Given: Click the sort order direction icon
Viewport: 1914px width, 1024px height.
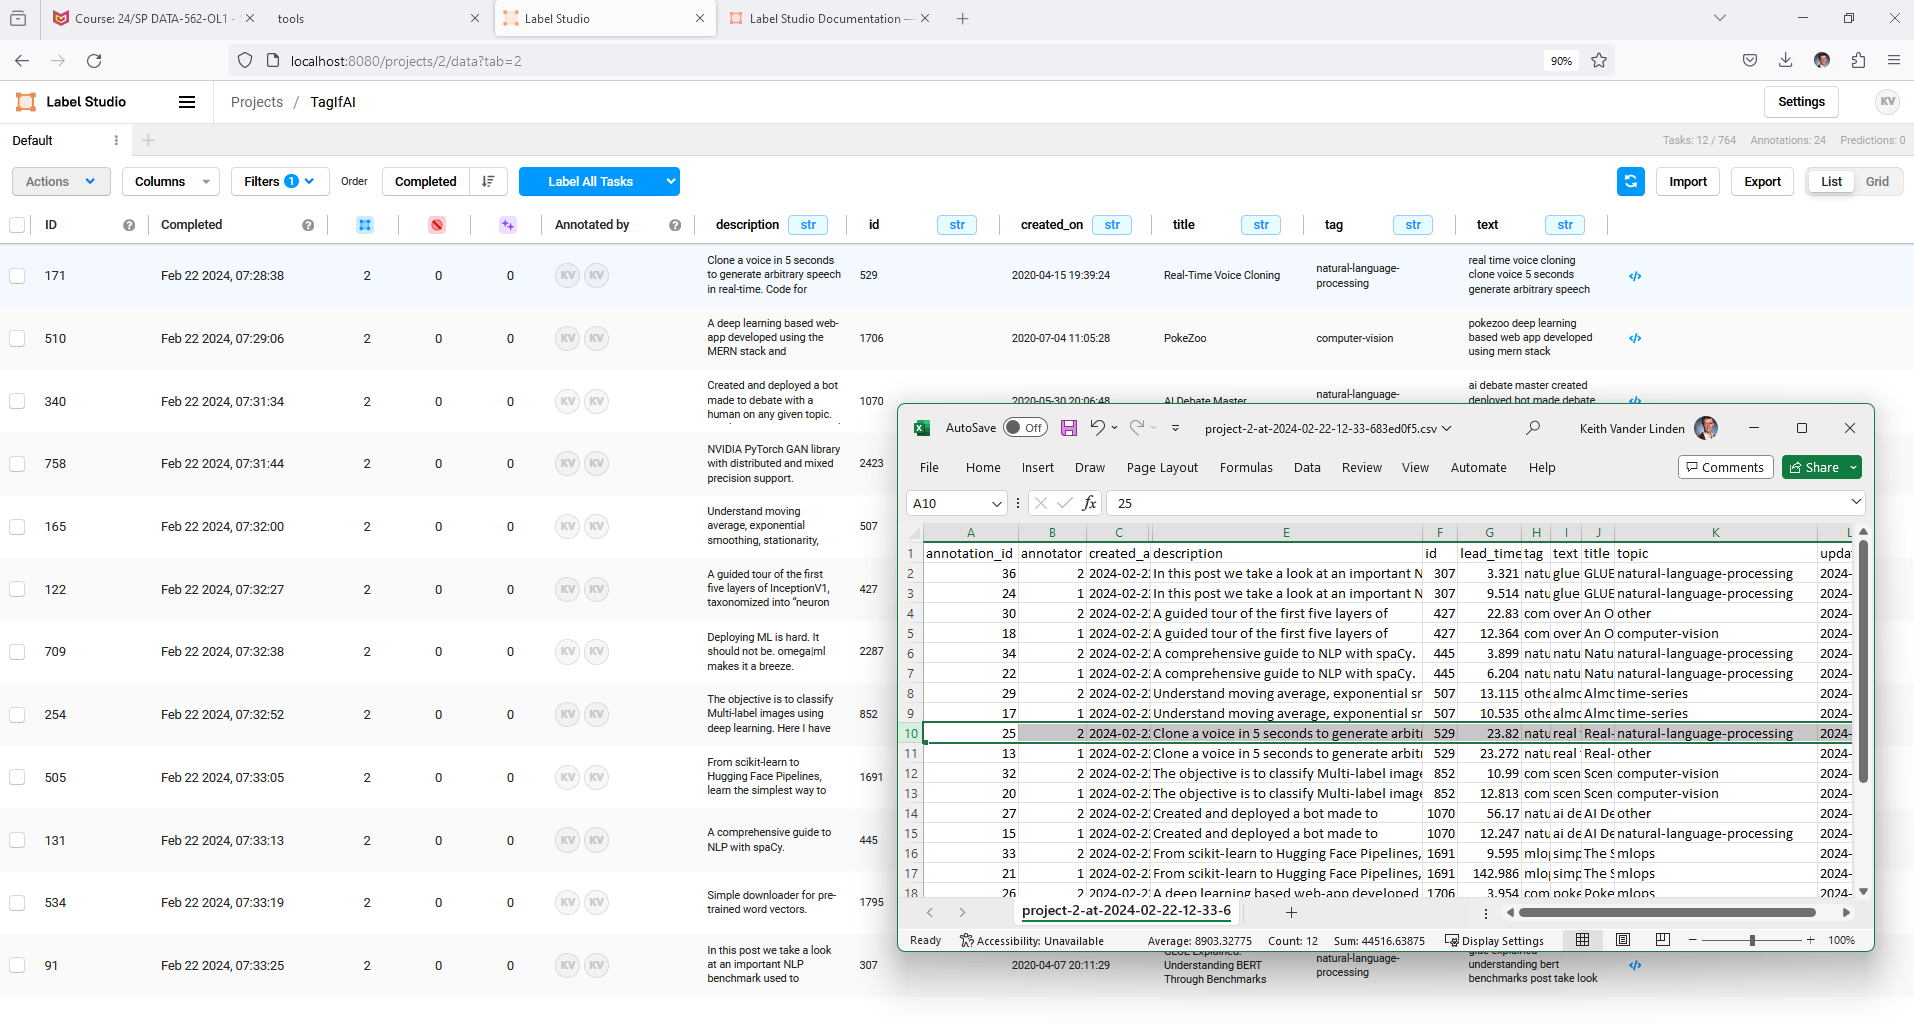Looking at the screenshot, I should (x=488, y=181).
